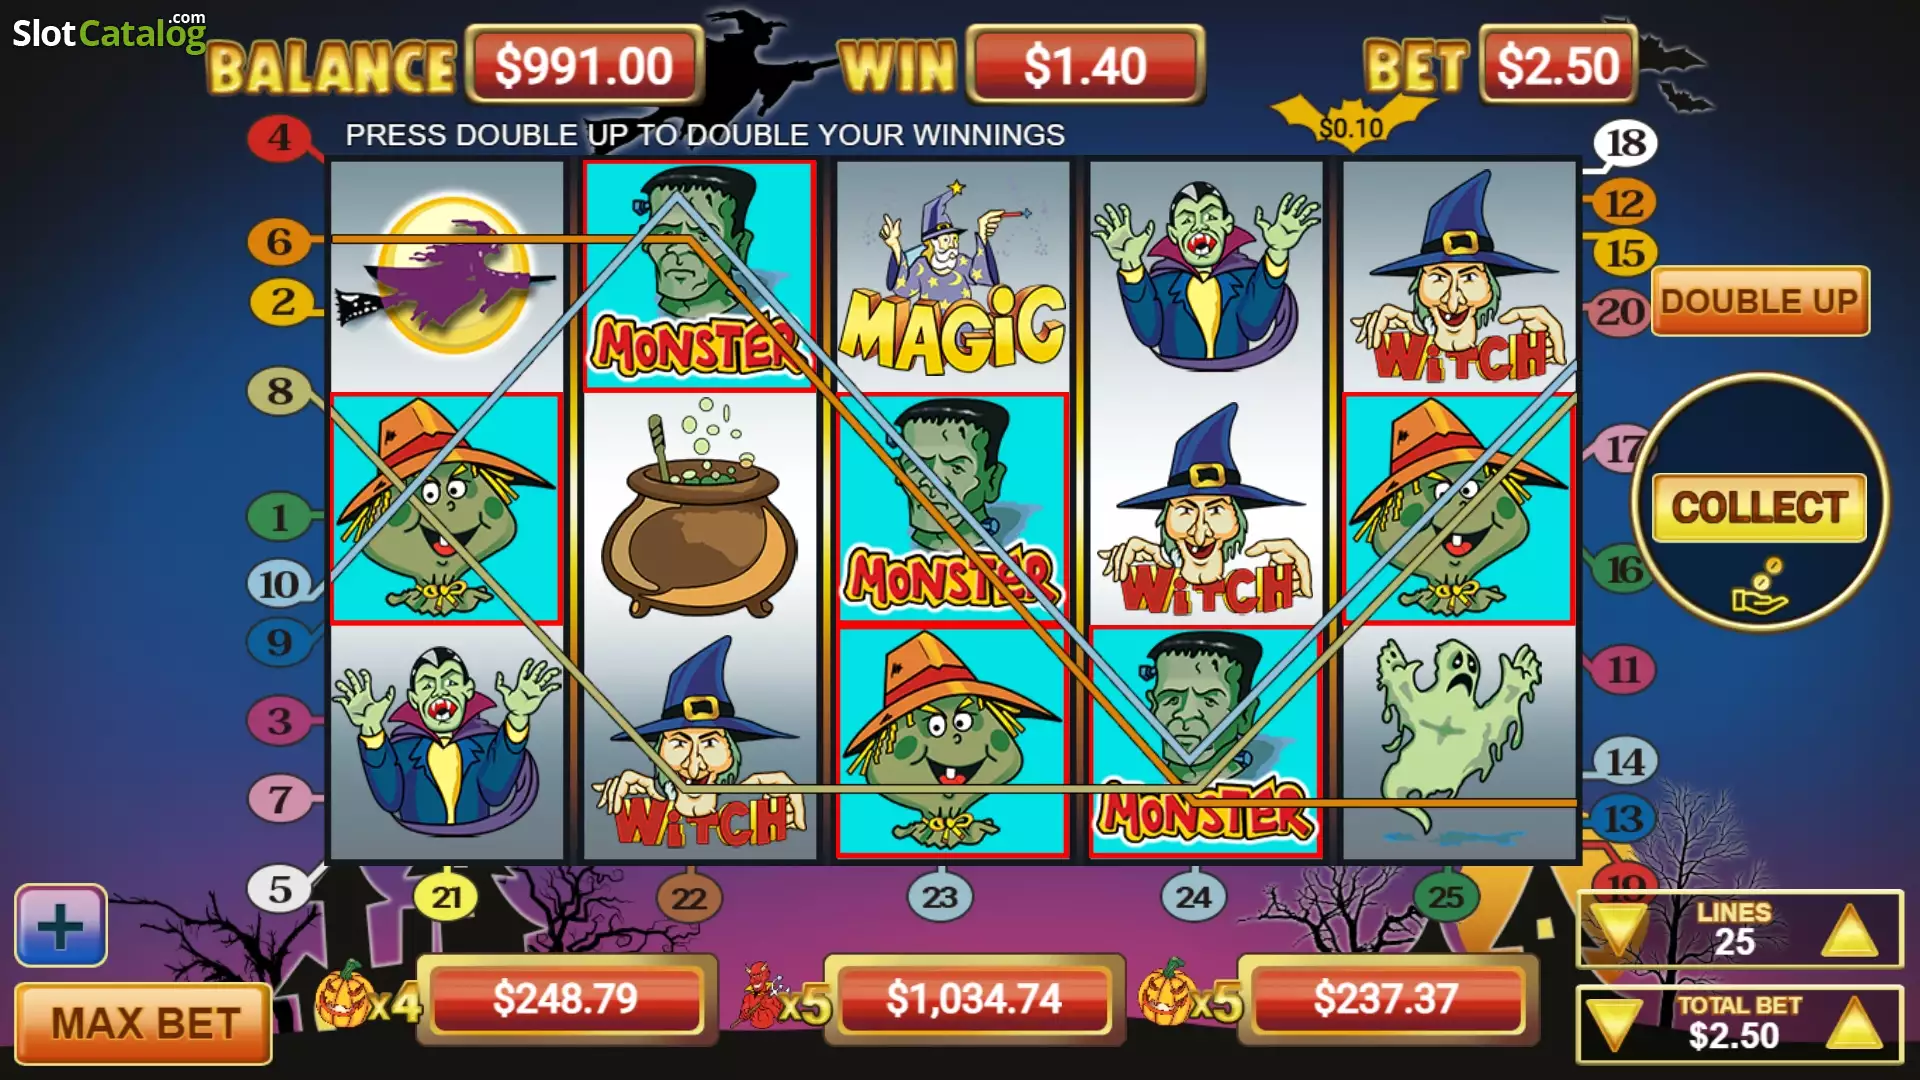Collect the current winnings
1920x1080 pixels.
pos(1759,507)
